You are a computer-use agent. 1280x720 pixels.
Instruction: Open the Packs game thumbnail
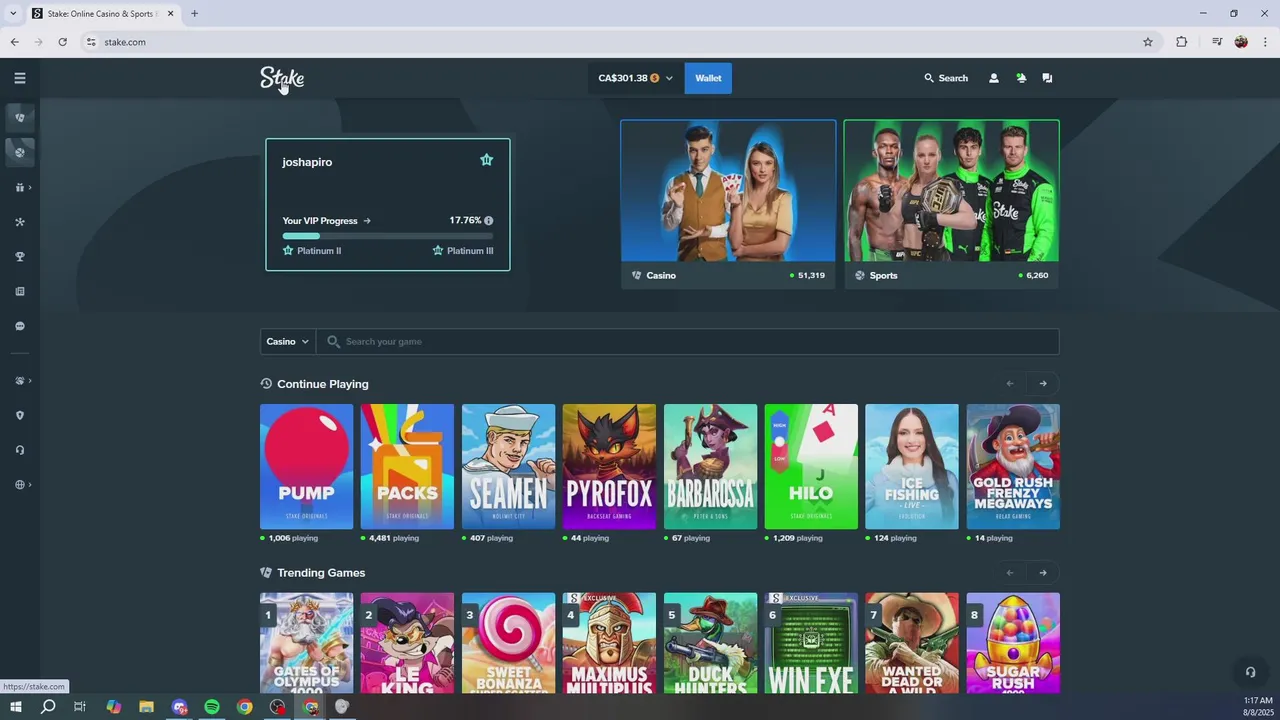tap(407, 466)
